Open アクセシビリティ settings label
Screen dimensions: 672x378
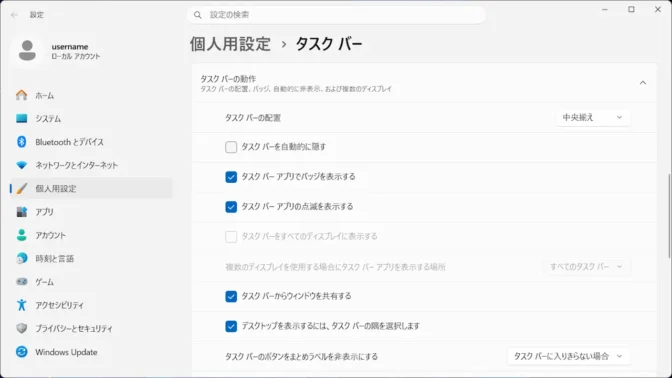[60, 305]
